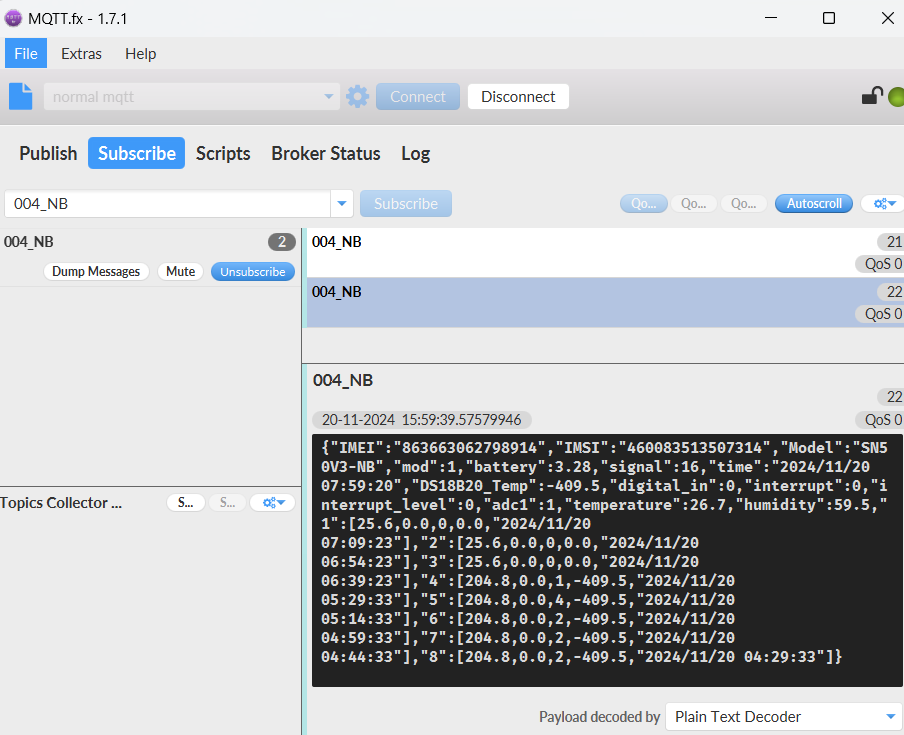Click the 22 badge in message details pane

pyautogui.click(x=892, y=397)
